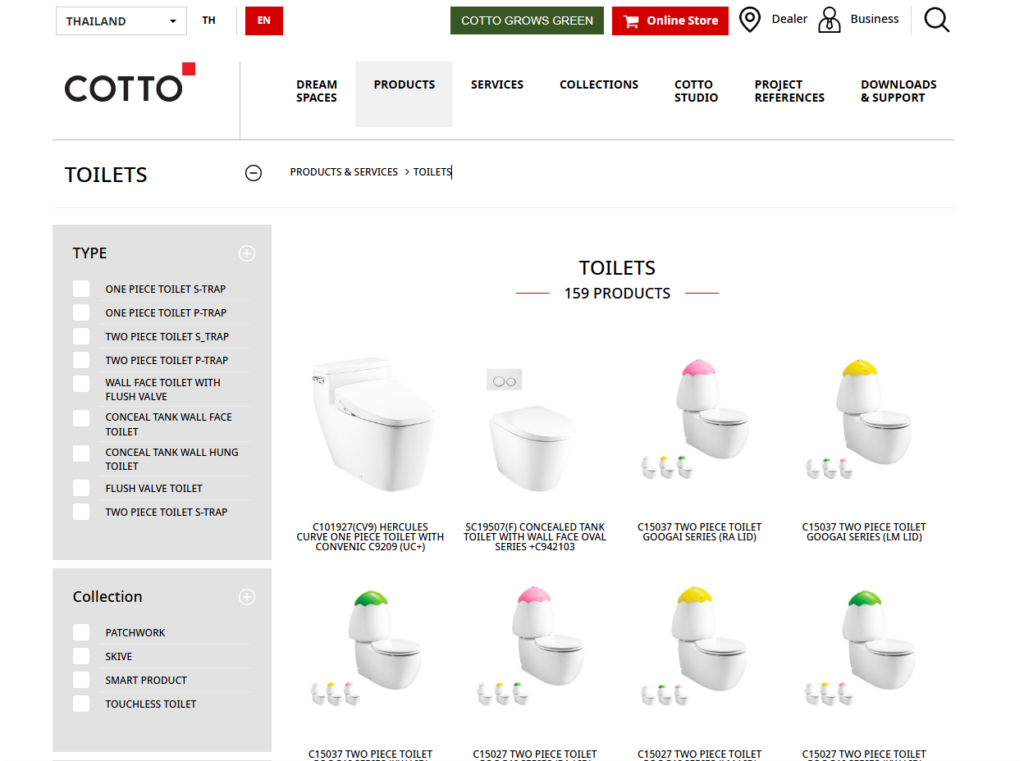Click the plus icon beside TYPE
Viewport: 1024px width, 761px height.
click(247, 254)
